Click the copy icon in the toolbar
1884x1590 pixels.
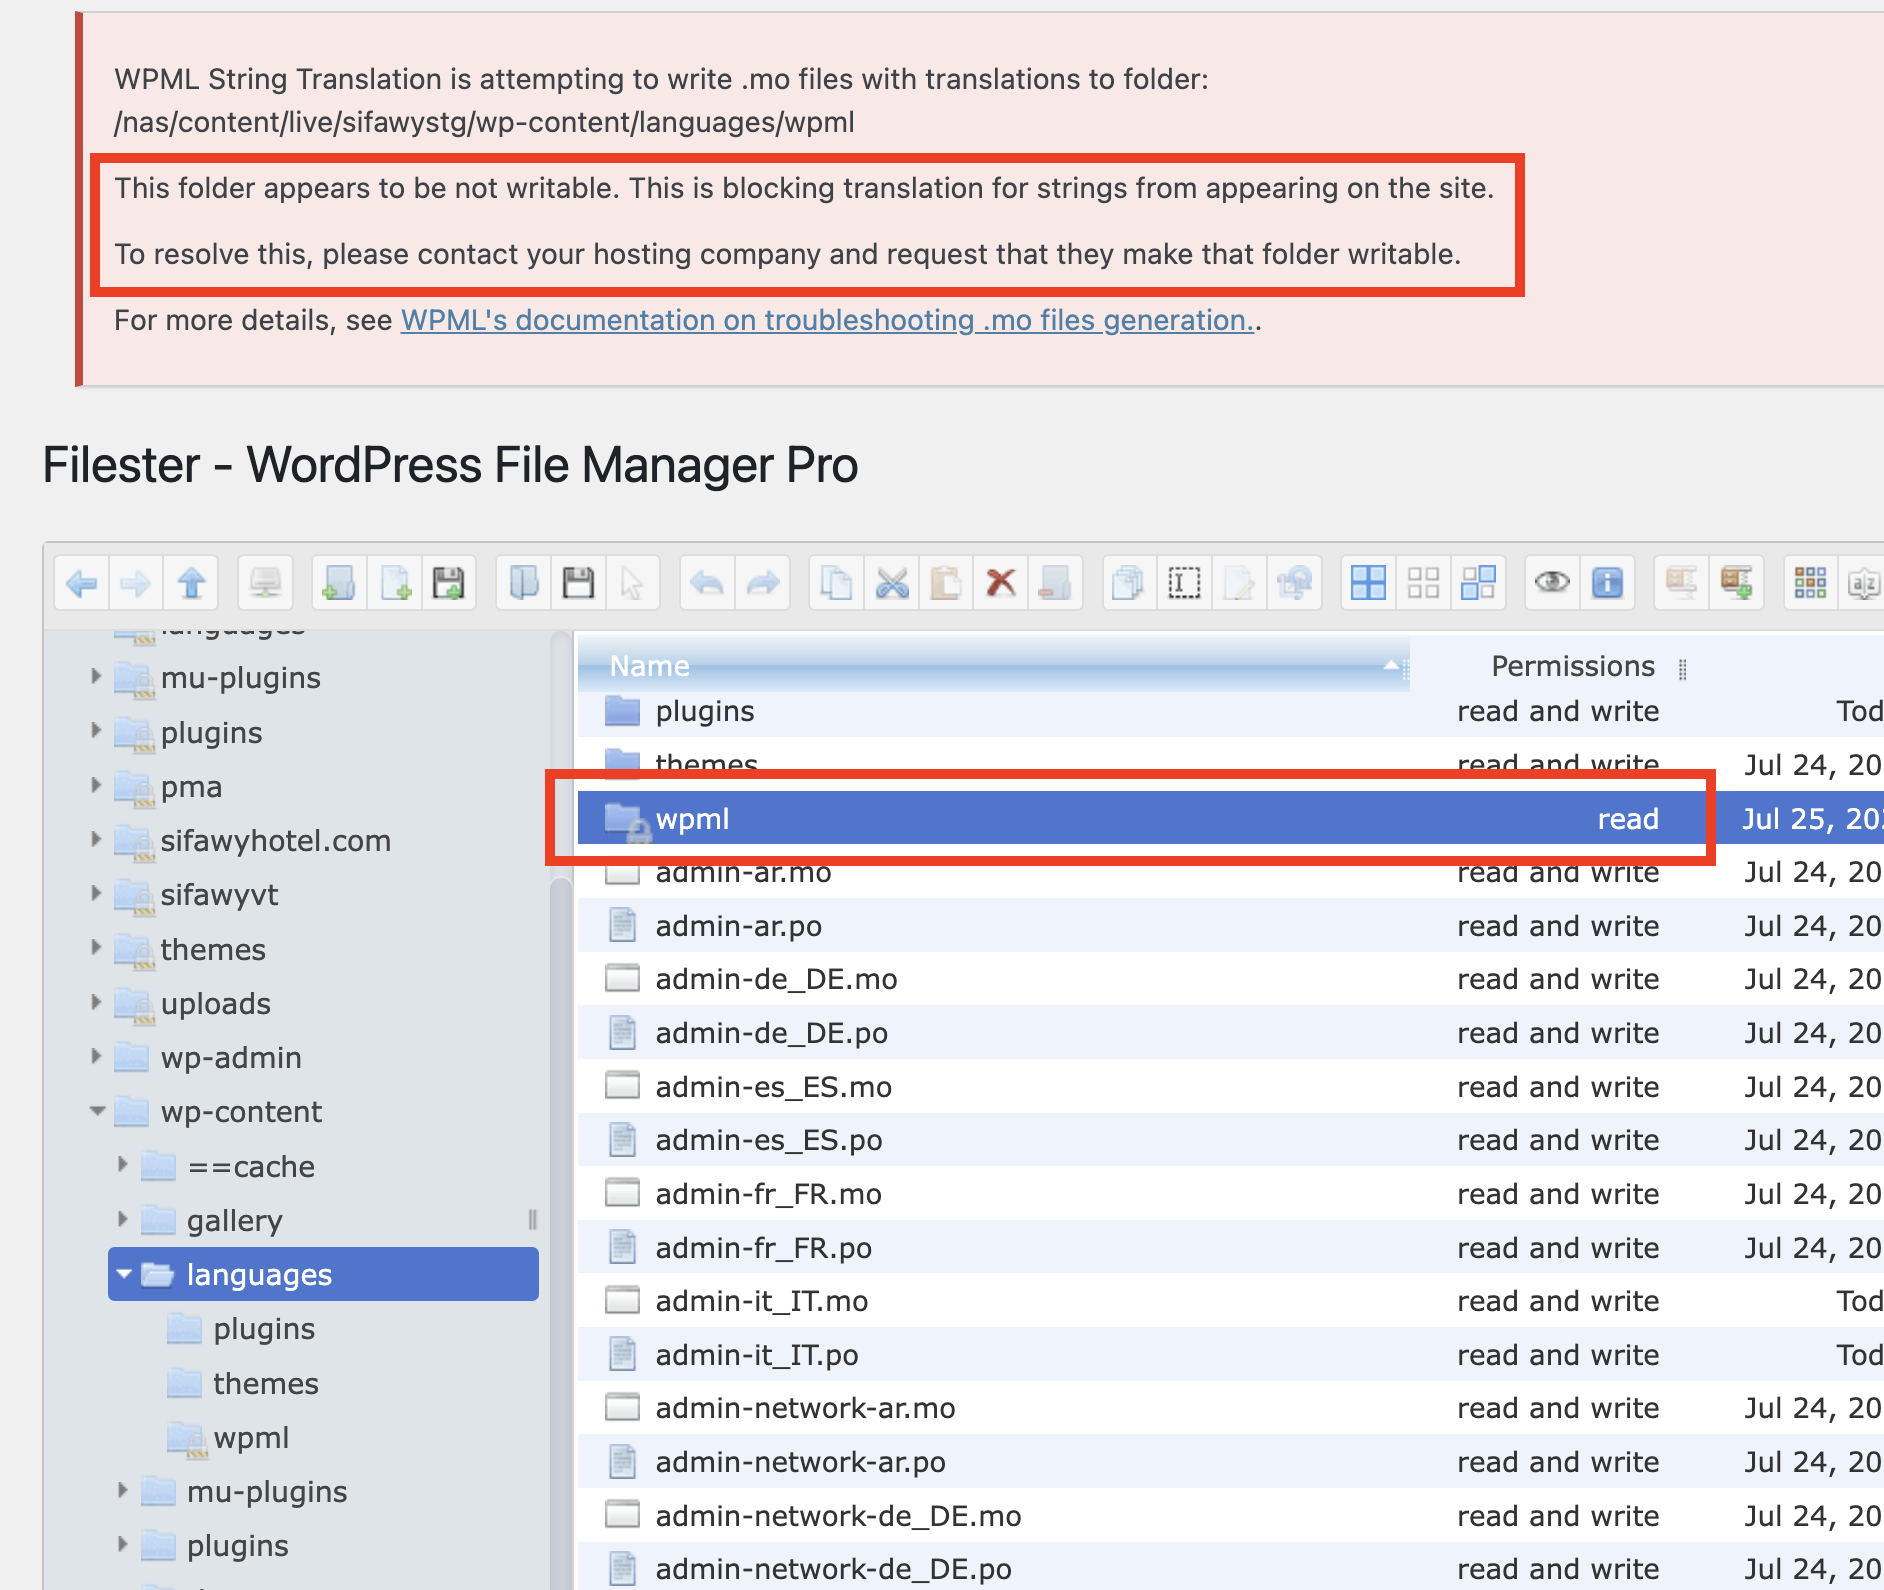point(836,582)
